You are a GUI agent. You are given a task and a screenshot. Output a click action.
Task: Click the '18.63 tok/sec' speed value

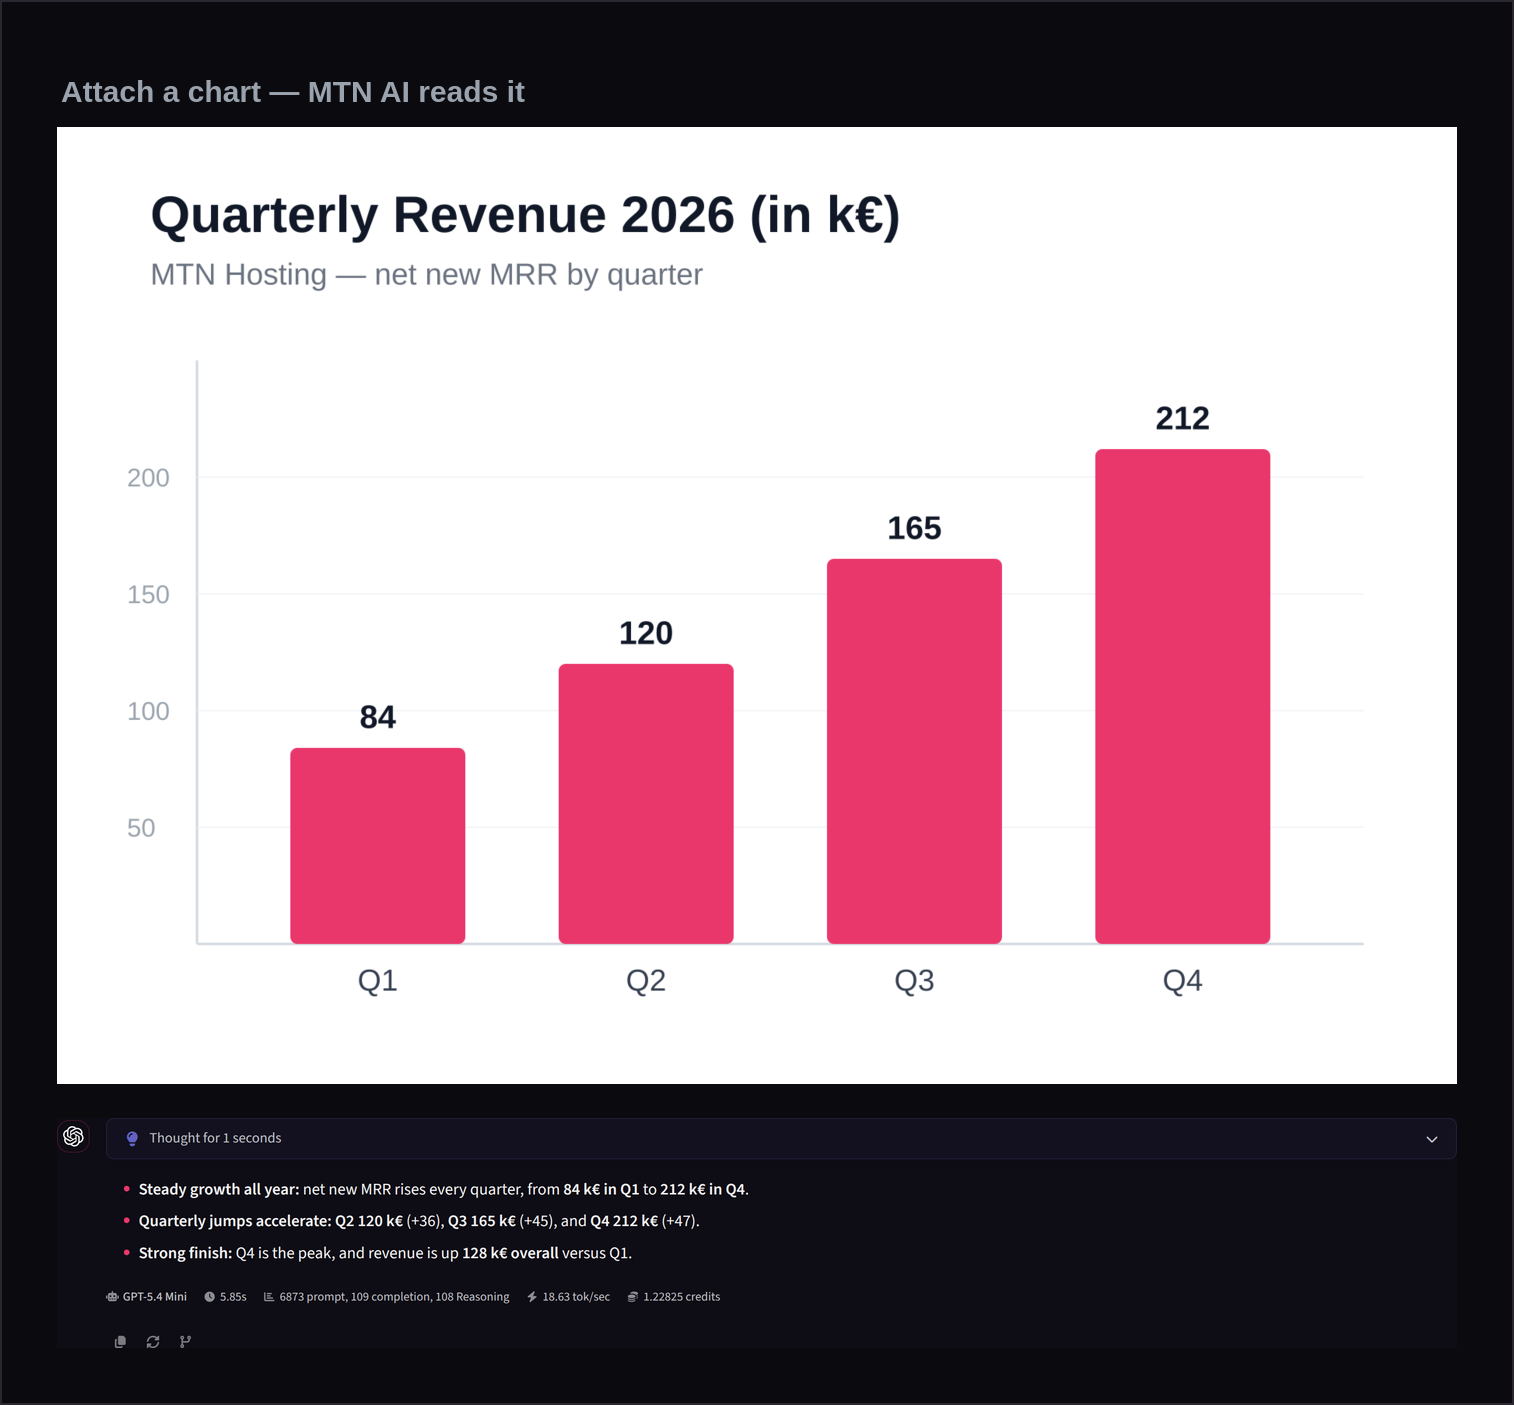point(576,1297)
